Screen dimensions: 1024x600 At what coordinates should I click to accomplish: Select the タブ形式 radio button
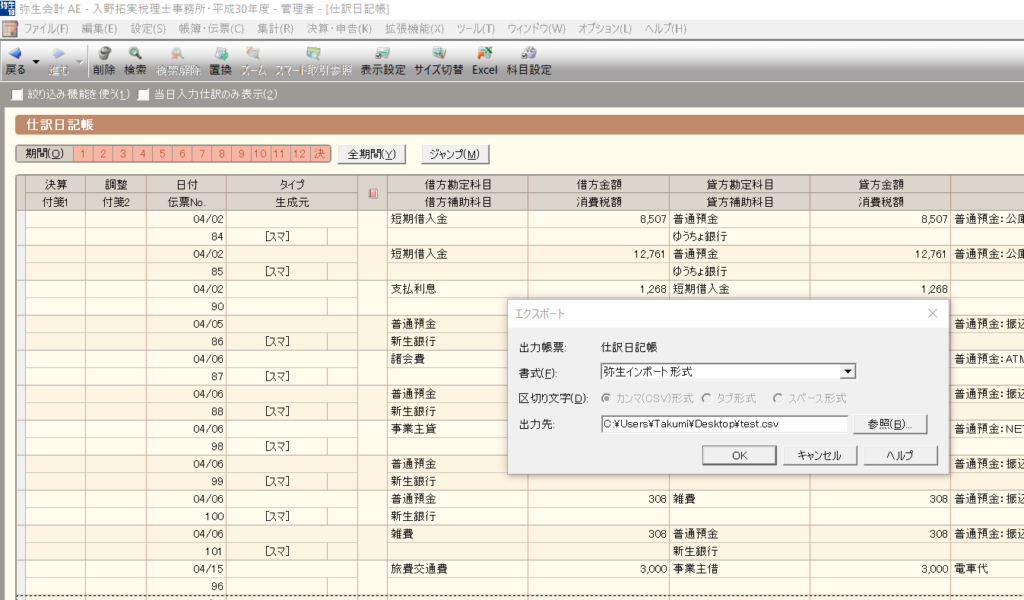[x=707, y=398]
